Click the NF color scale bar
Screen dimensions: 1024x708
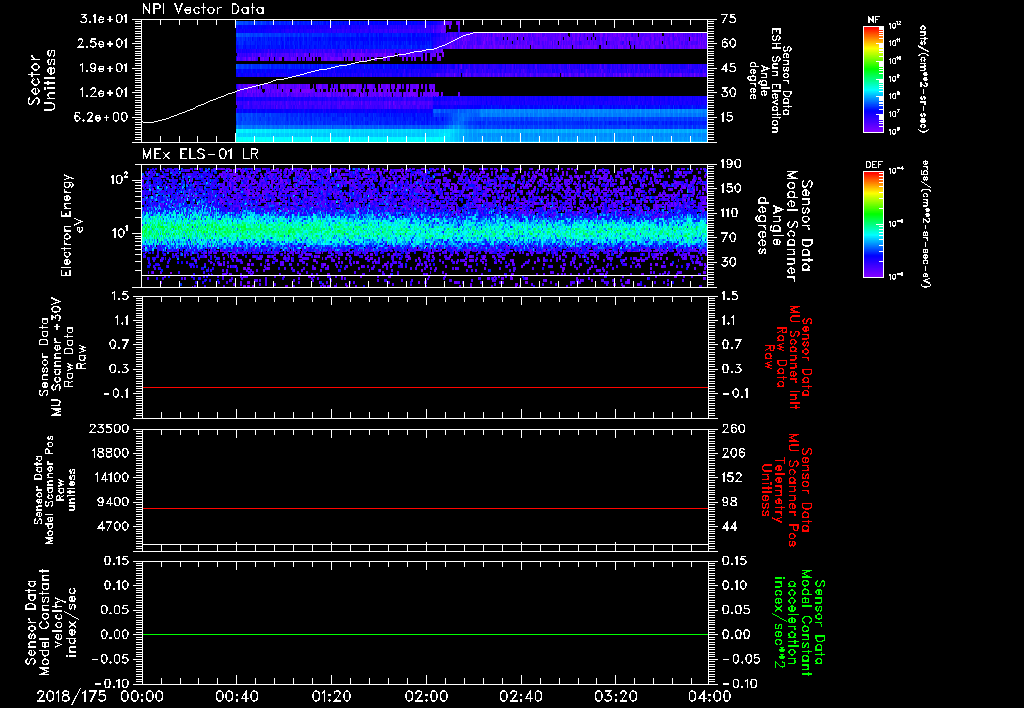click(873, 80)
